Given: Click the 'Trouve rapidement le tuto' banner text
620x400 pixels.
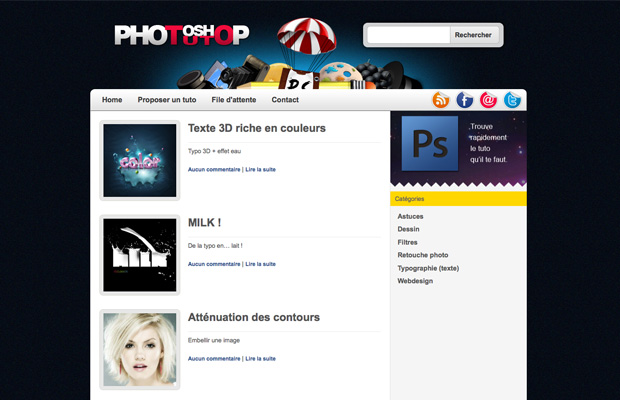Looking at the screenshot, I should point(488,143).
